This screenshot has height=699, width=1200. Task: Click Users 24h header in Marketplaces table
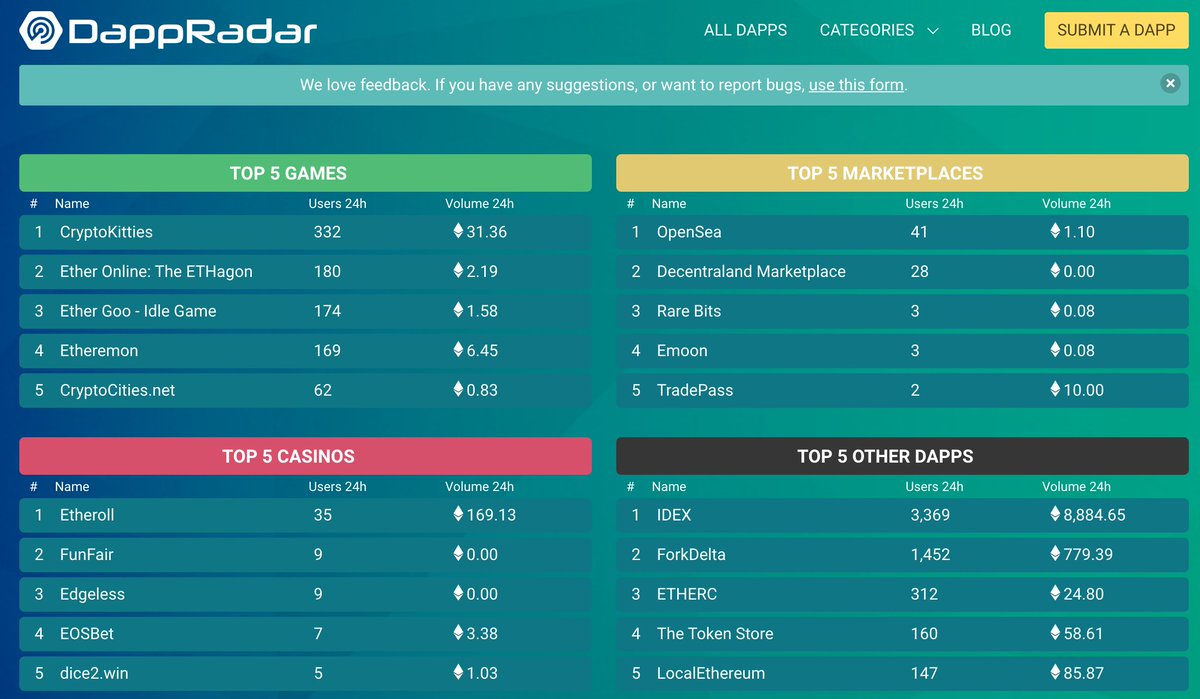[x=934, y=204]
